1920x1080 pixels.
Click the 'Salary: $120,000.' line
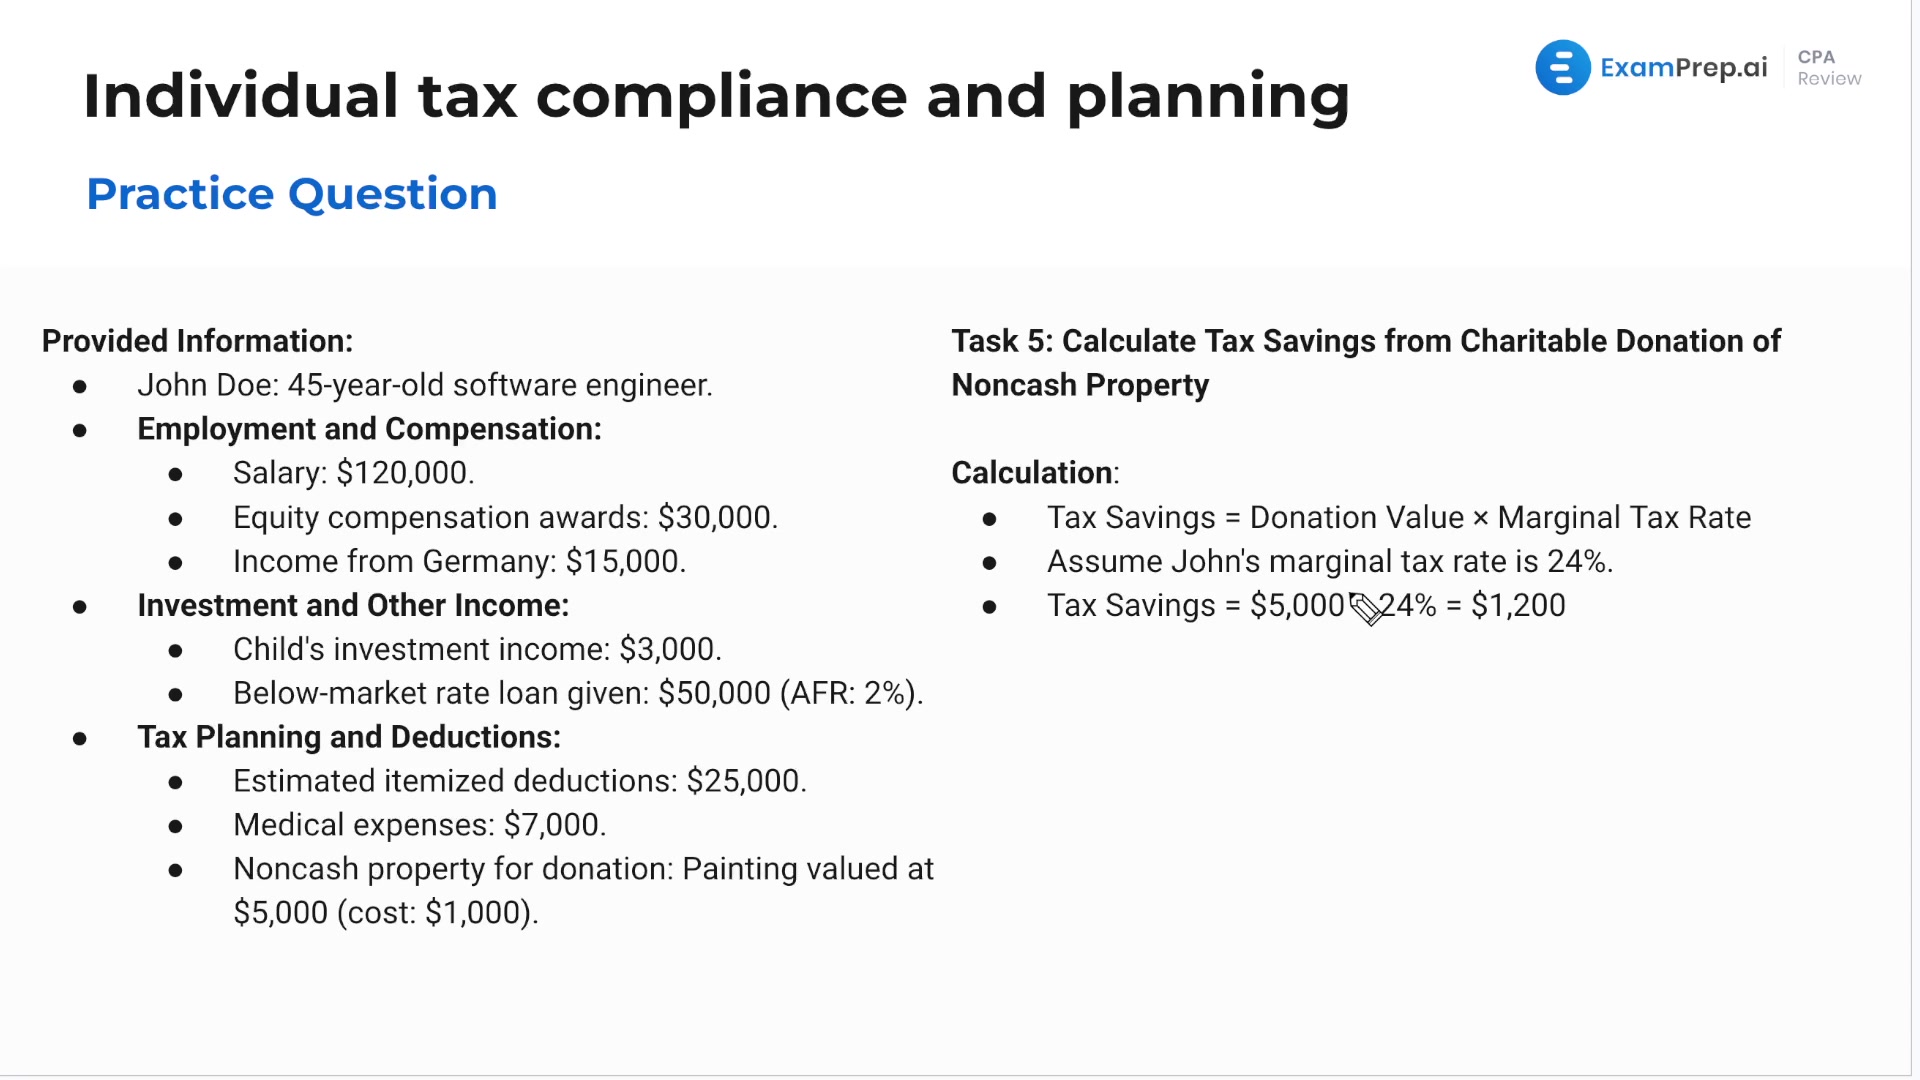click(x=353, y=473)
